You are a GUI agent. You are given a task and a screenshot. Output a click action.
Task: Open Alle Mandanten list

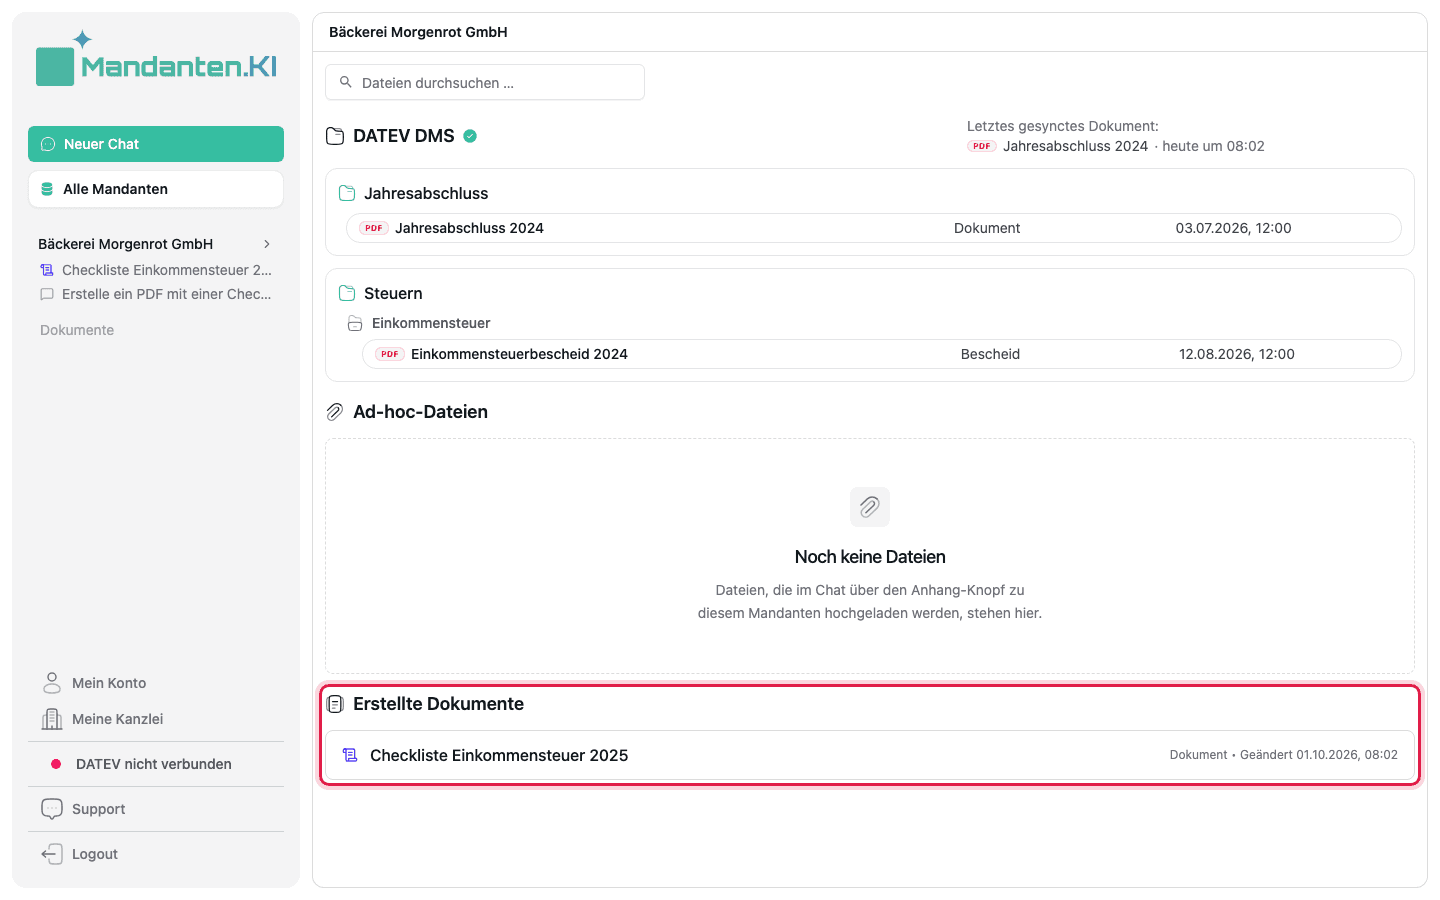(x=156, y=189)
